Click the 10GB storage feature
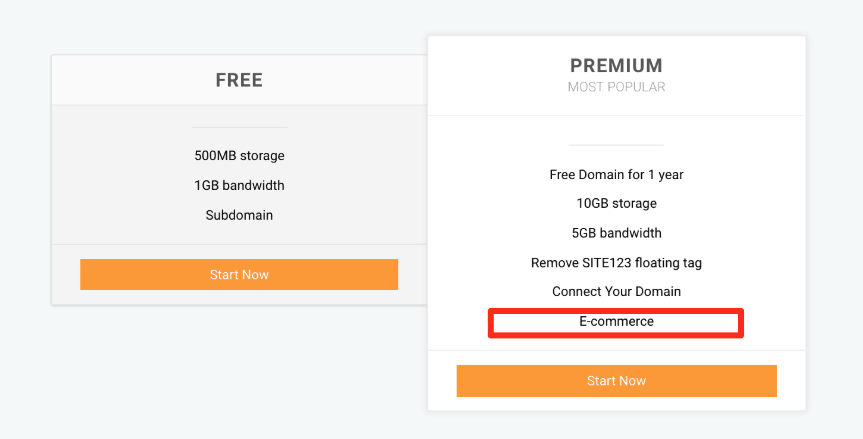The width and height of the screenshot is (863, 439). pos(616,204)
